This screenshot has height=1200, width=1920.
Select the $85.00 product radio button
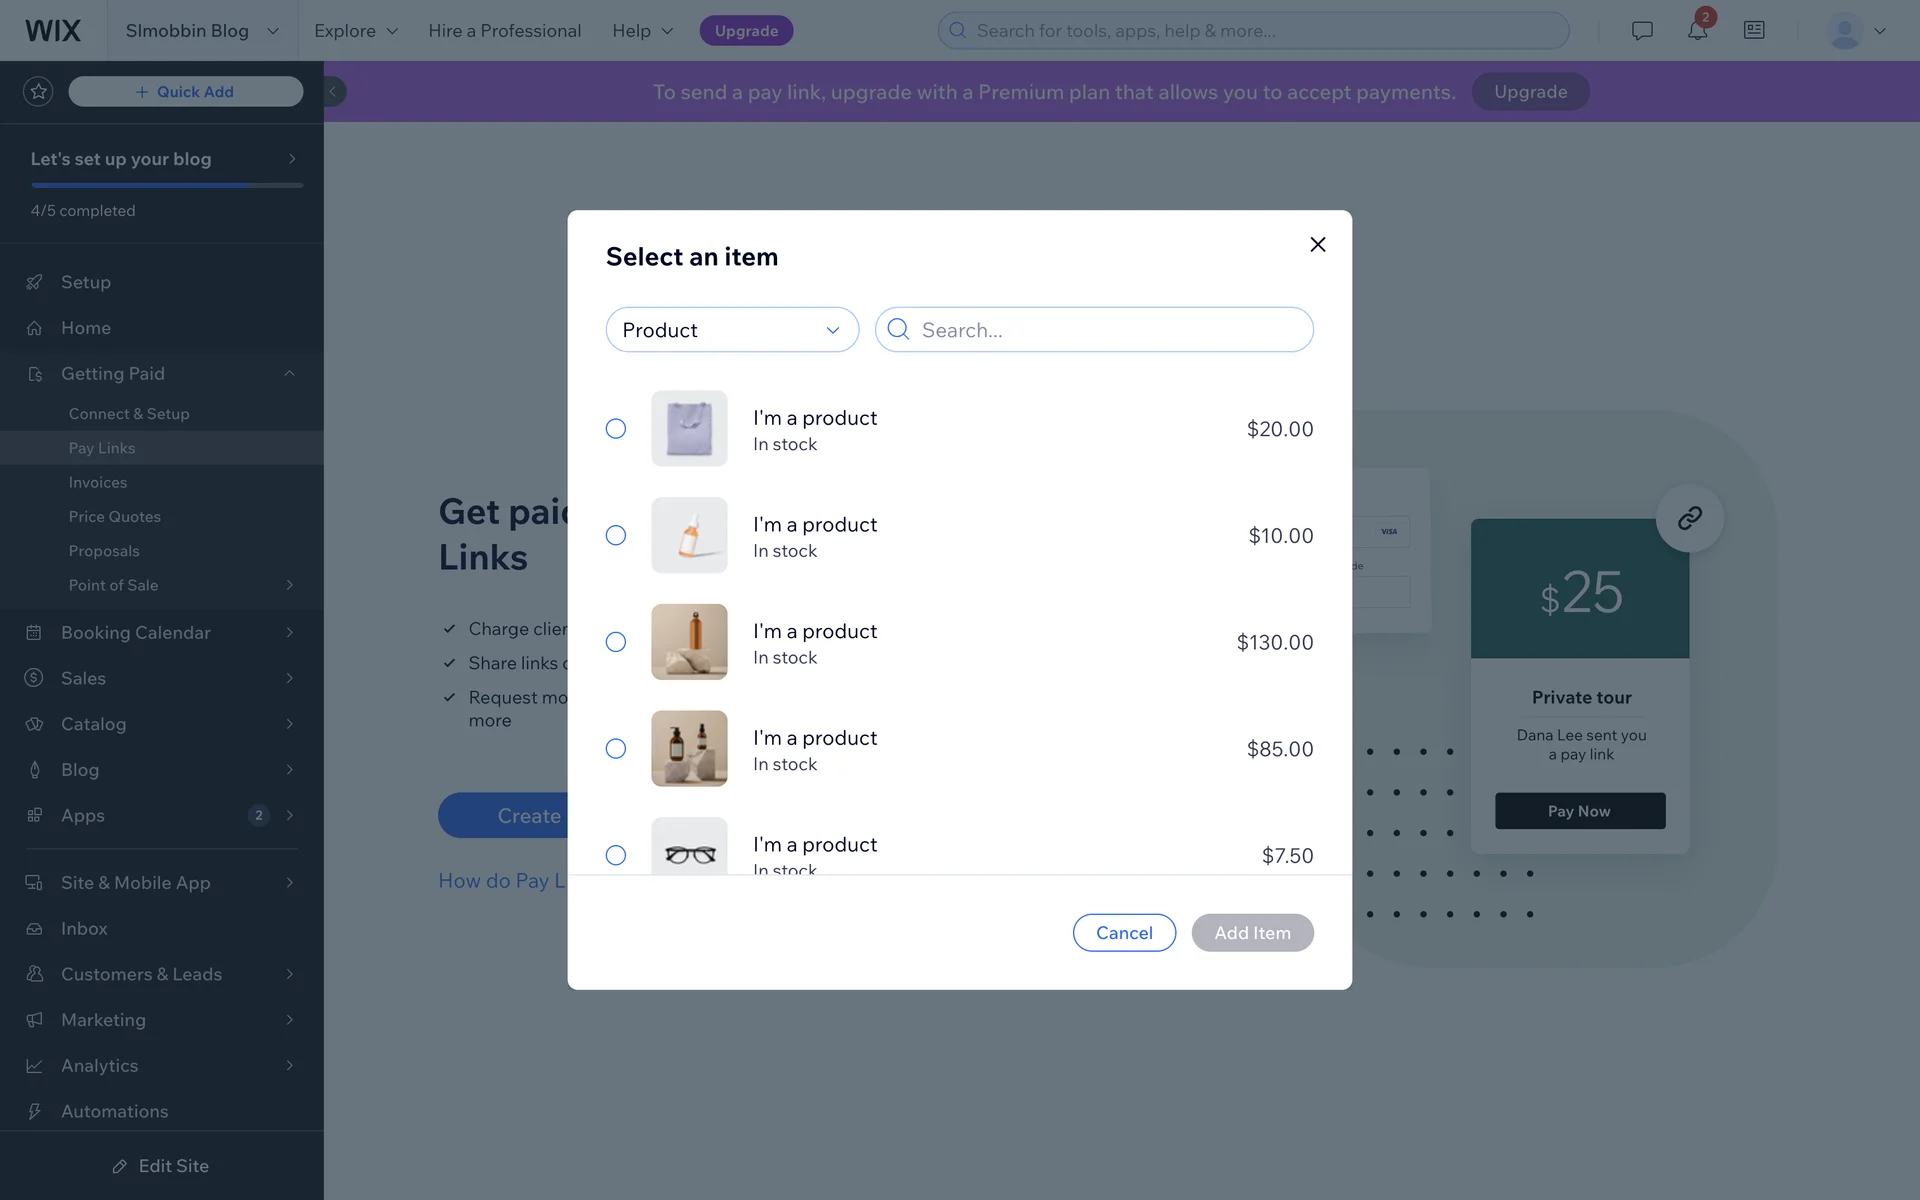(616, 749)
